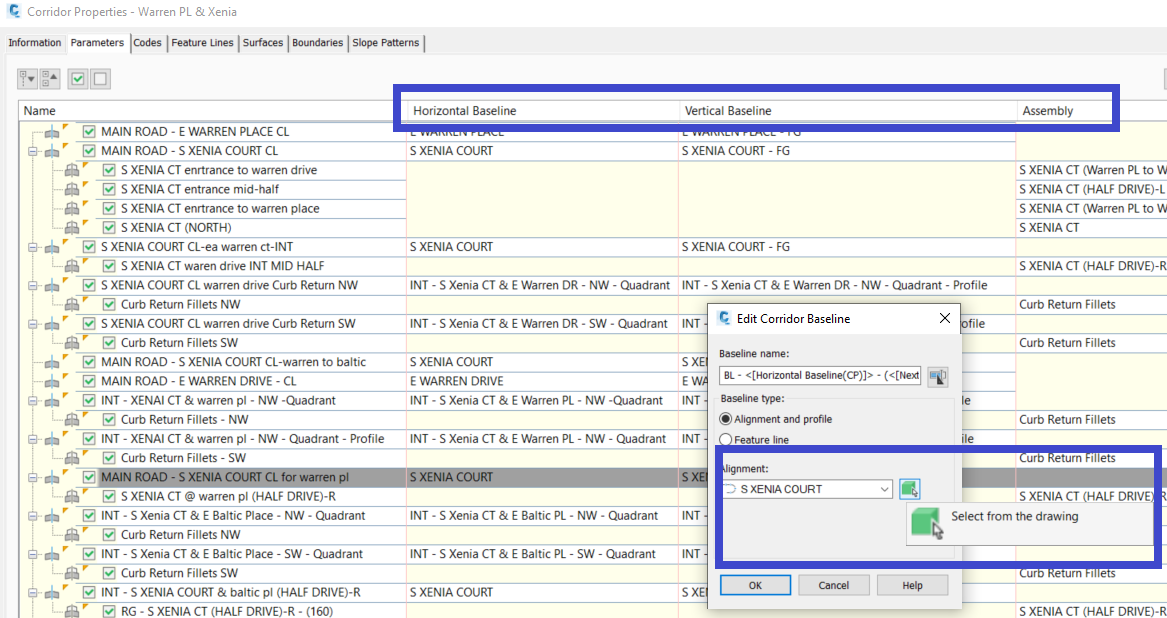Toggle checkbox for Curb Return Fillets - SW
The width and height of the screenshot is (1167, 618).
109,458
